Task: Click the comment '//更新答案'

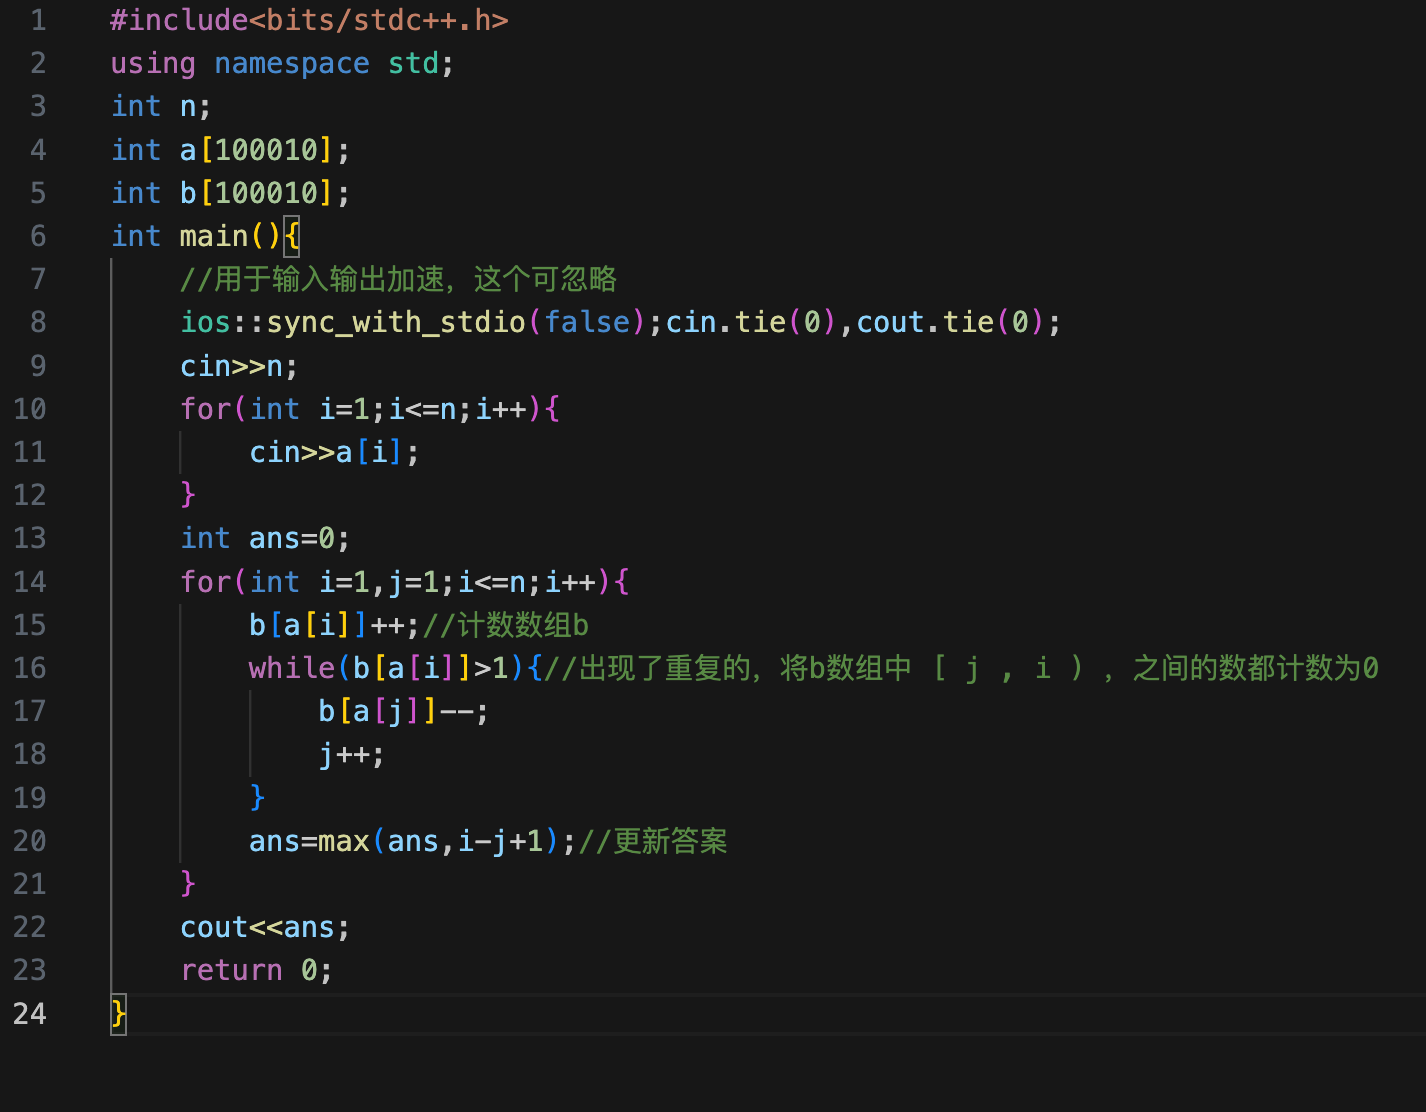Action: pos(654,841)
